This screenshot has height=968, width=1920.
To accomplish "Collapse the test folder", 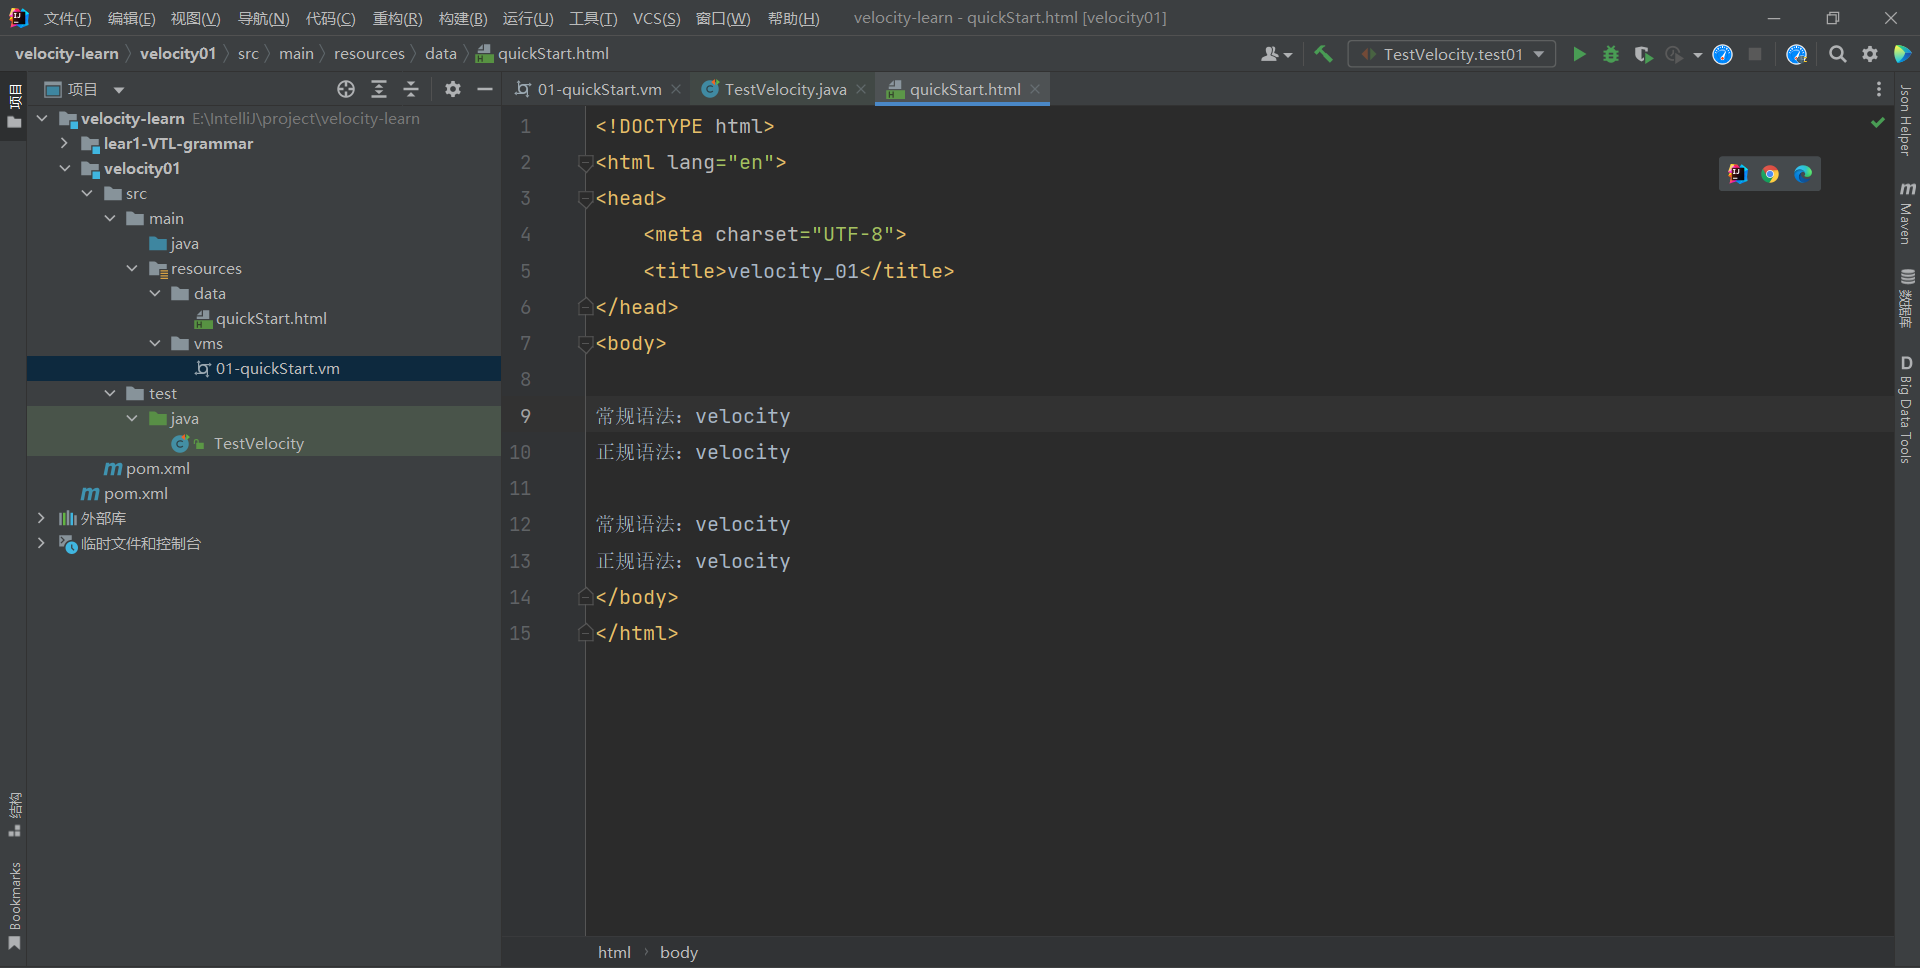I will pyautogui.click(x=110, y=393).
